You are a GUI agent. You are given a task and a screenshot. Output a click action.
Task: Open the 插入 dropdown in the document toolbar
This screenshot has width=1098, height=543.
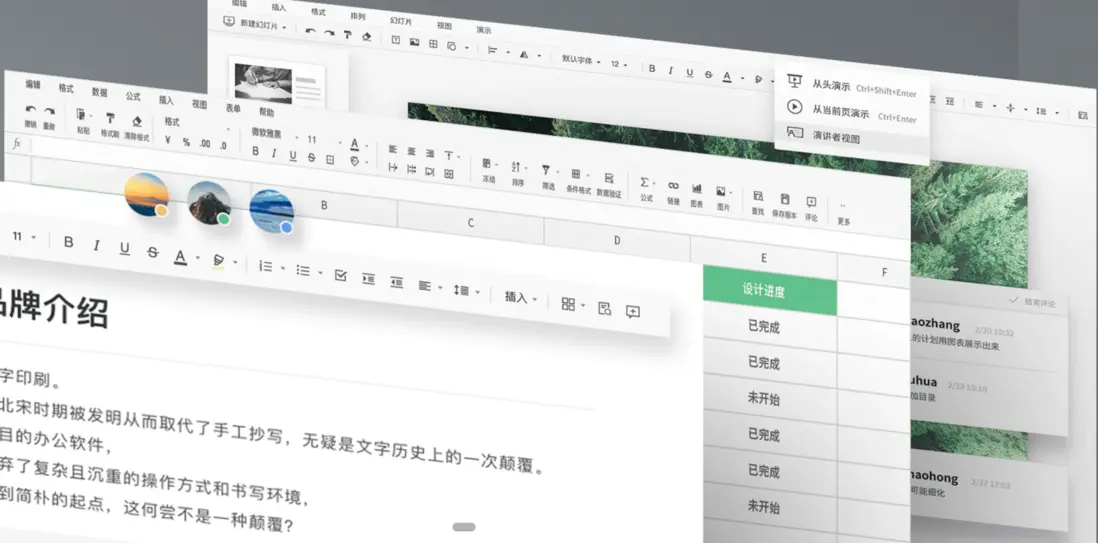tap(521, 298)
